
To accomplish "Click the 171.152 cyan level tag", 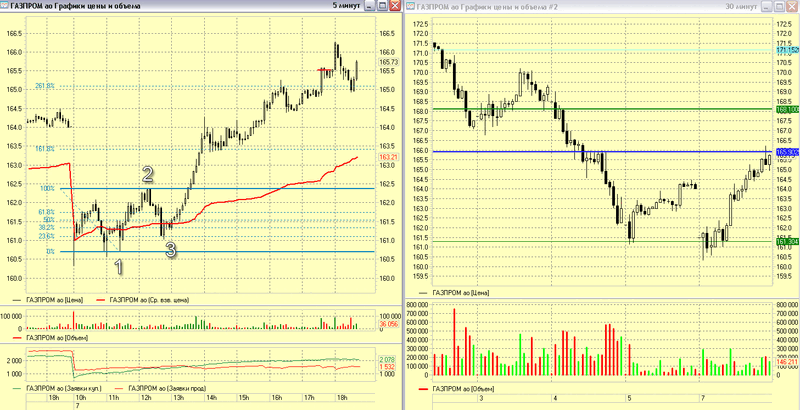I will (787, 50).
